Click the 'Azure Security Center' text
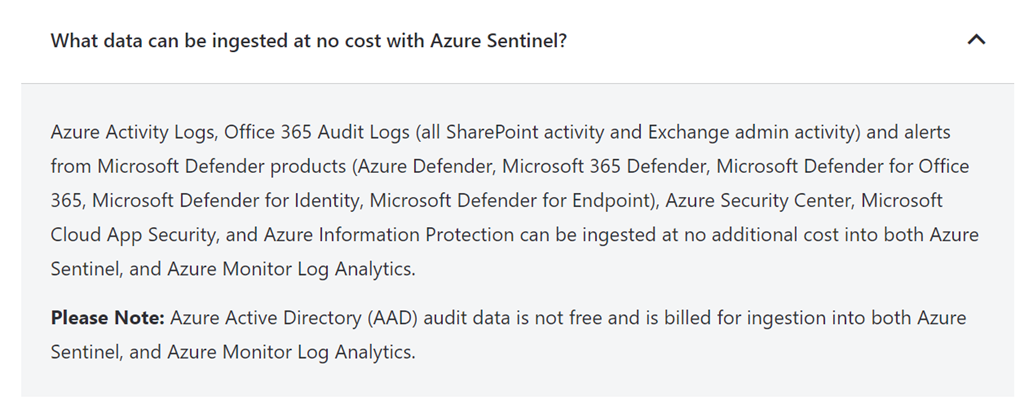 [x=748, y=201]
